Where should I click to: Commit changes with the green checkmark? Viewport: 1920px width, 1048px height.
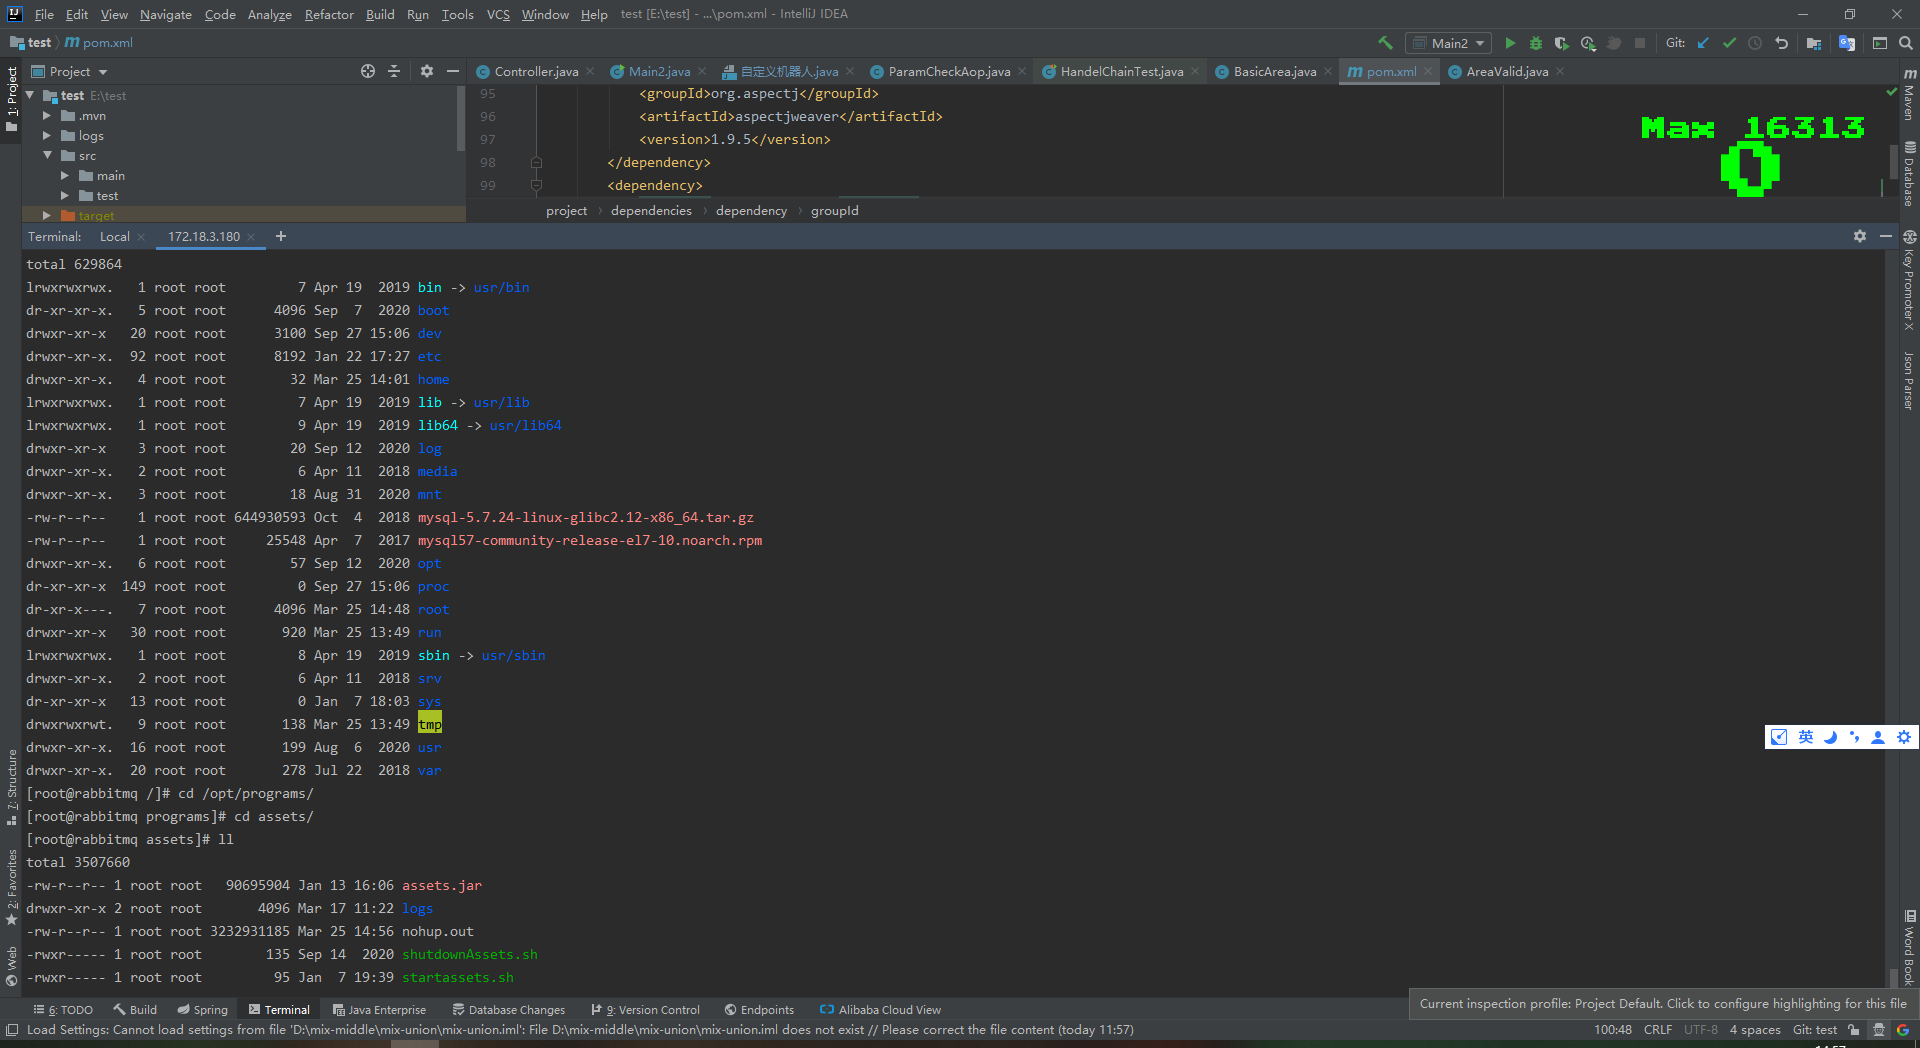[x=1729, y=43]
